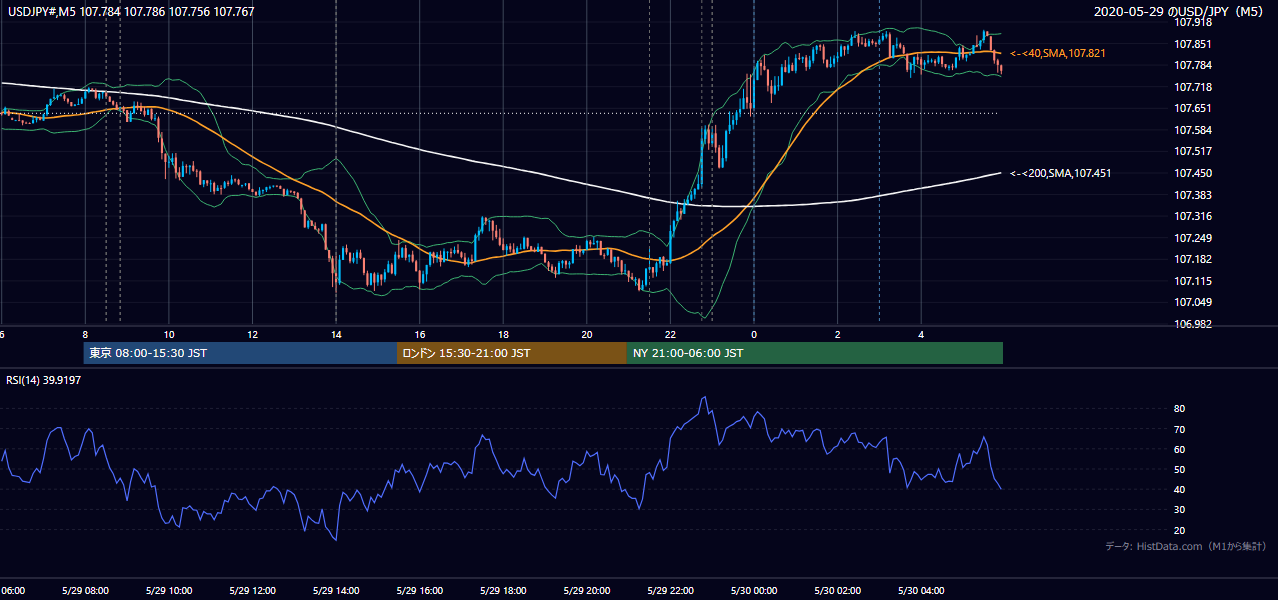Click the 5/30 04:00 date label

tap(920, 591)
